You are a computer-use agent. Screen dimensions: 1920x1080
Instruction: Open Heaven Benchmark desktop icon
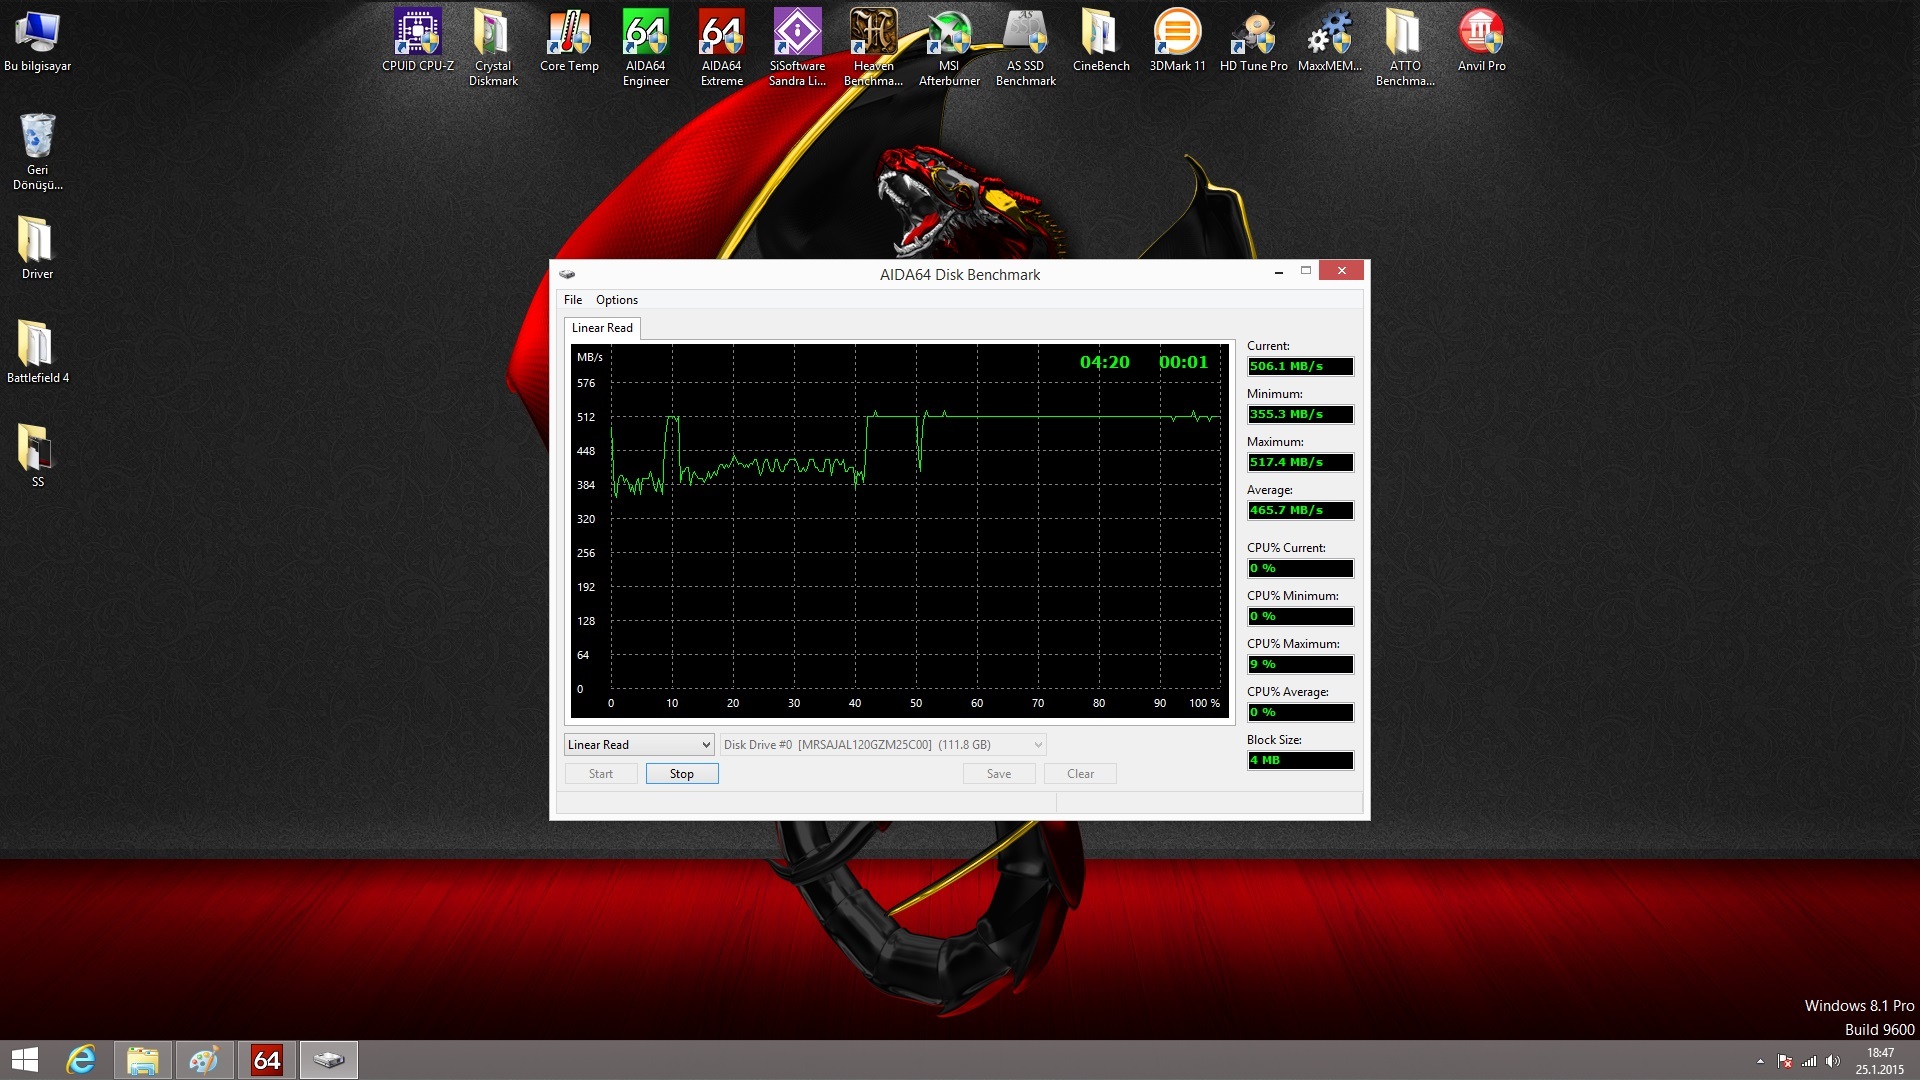[x=873, y=48]
